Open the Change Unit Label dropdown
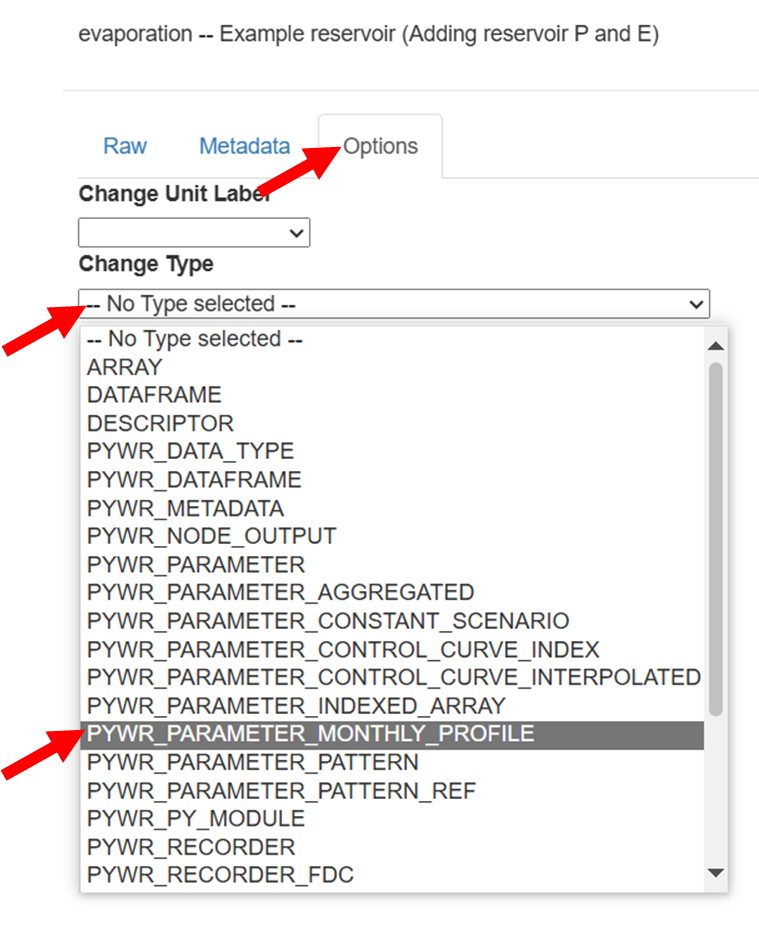 194,233
